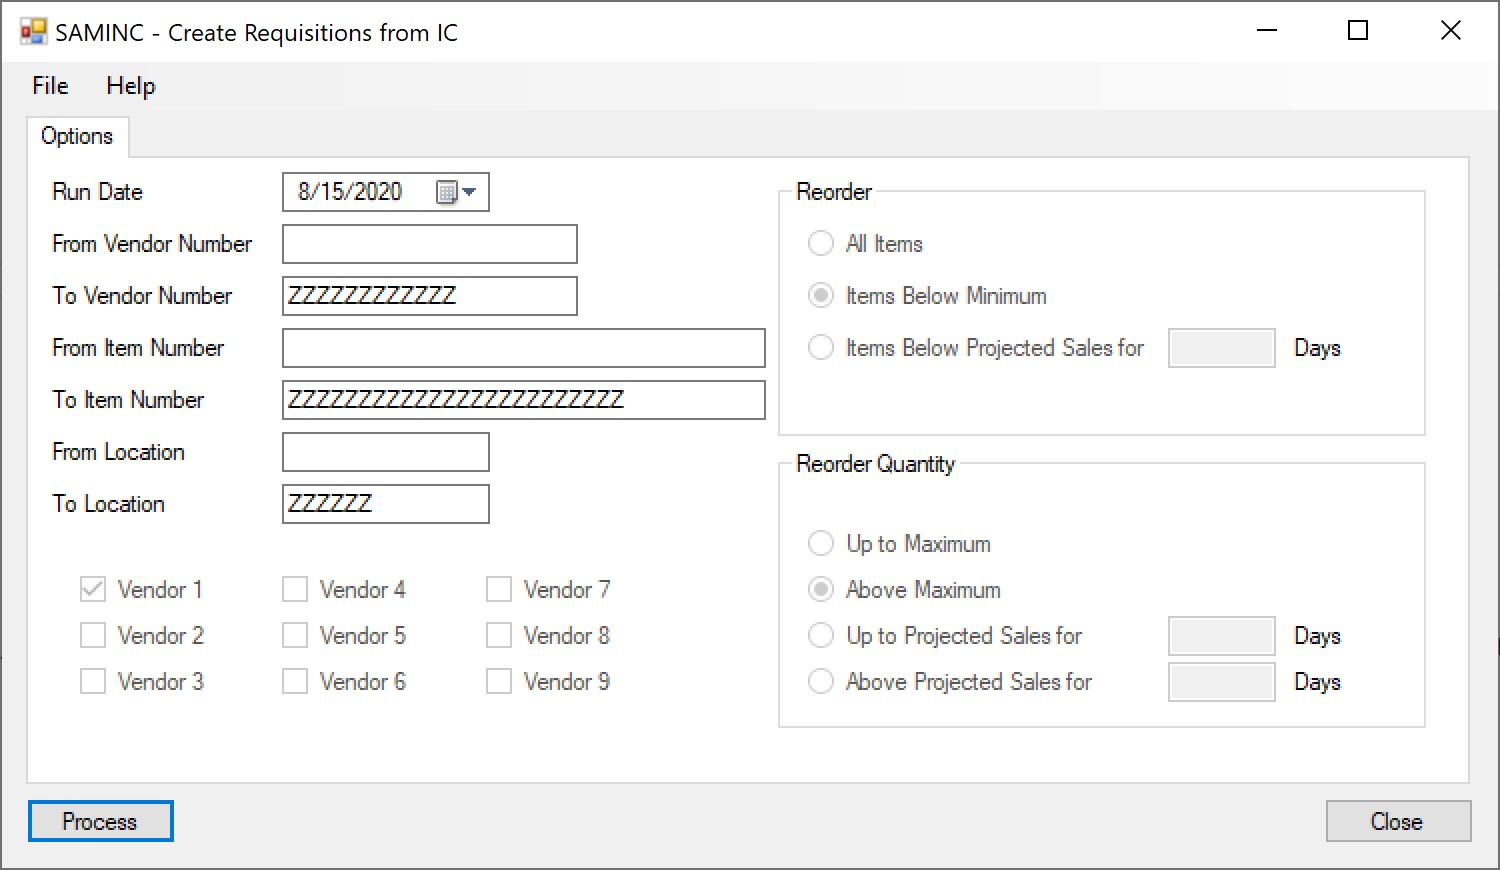This screenshot has height=870, width=1500.
Task: Select Items Below Minimum reorder option
Action: [x=821, y=296]
